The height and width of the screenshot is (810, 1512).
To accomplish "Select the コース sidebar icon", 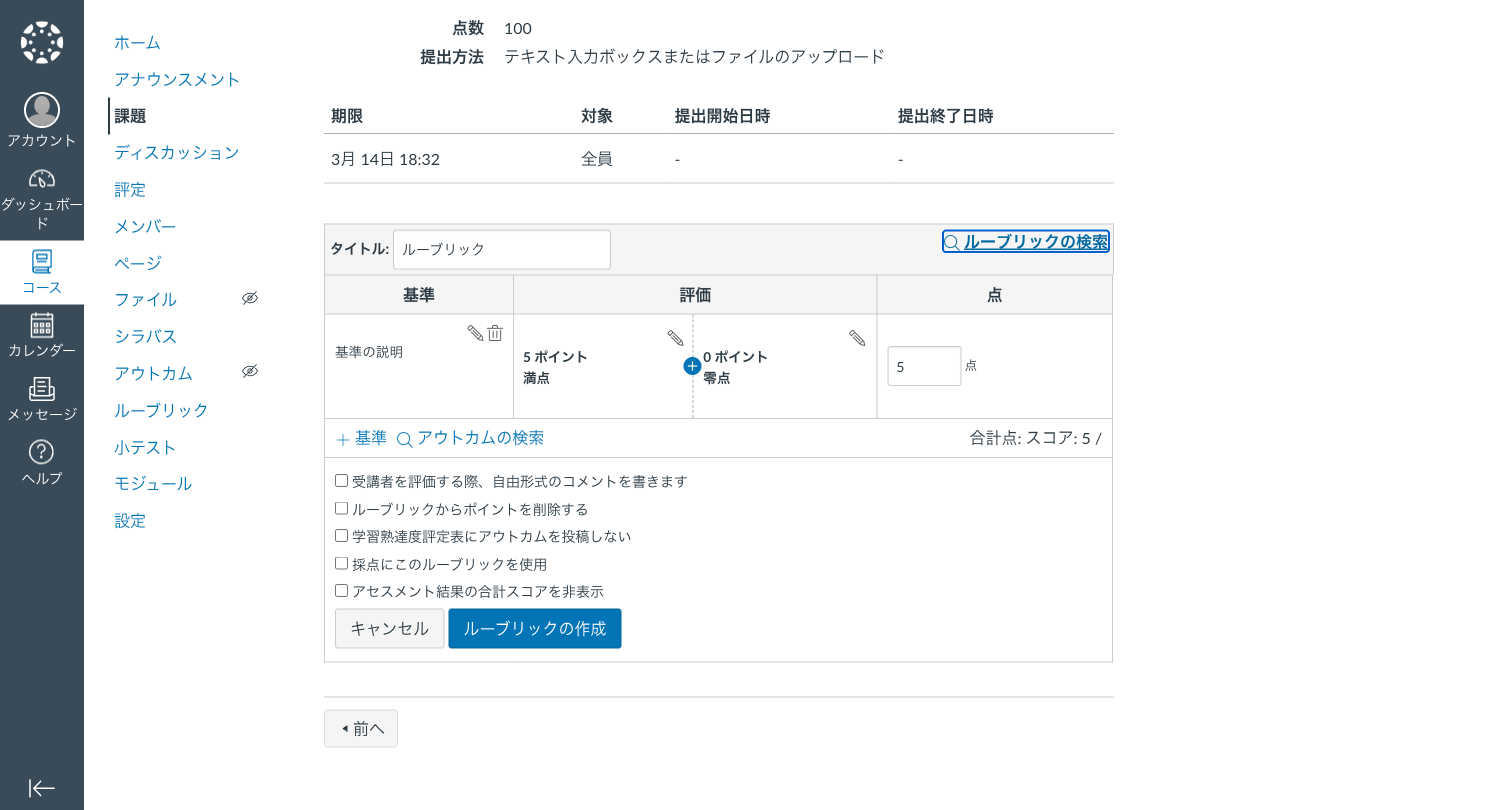I will 41,262.
